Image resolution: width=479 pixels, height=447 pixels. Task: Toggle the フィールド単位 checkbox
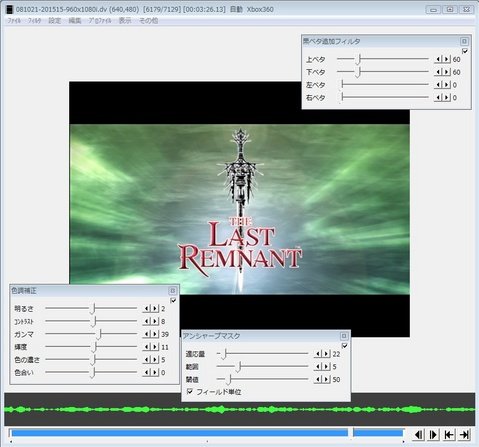click(x=190, y=391)
